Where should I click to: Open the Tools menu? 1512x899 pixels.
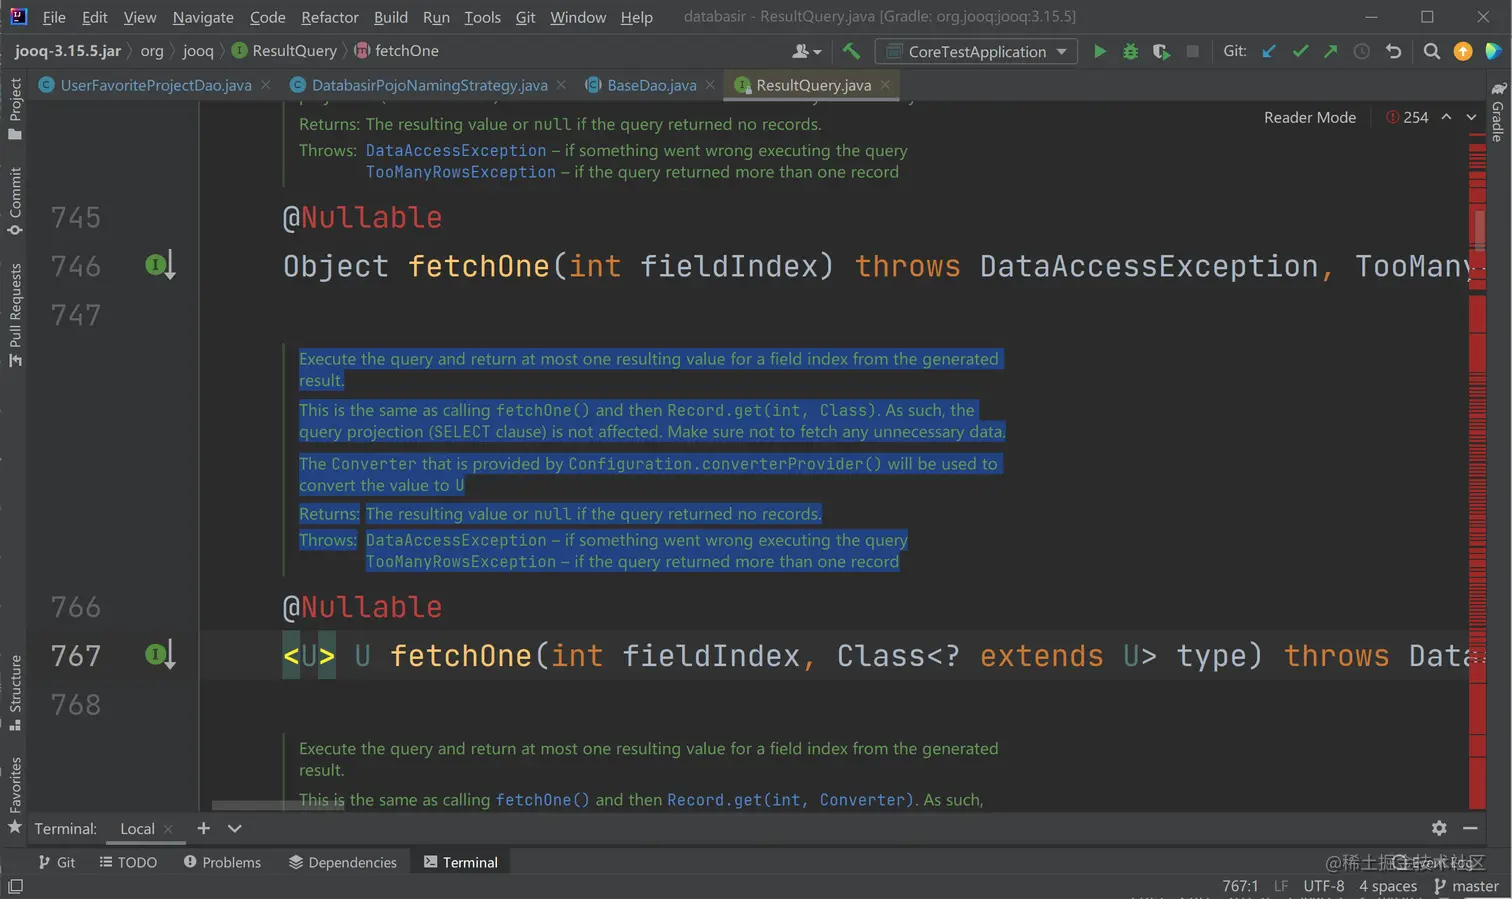482,17
